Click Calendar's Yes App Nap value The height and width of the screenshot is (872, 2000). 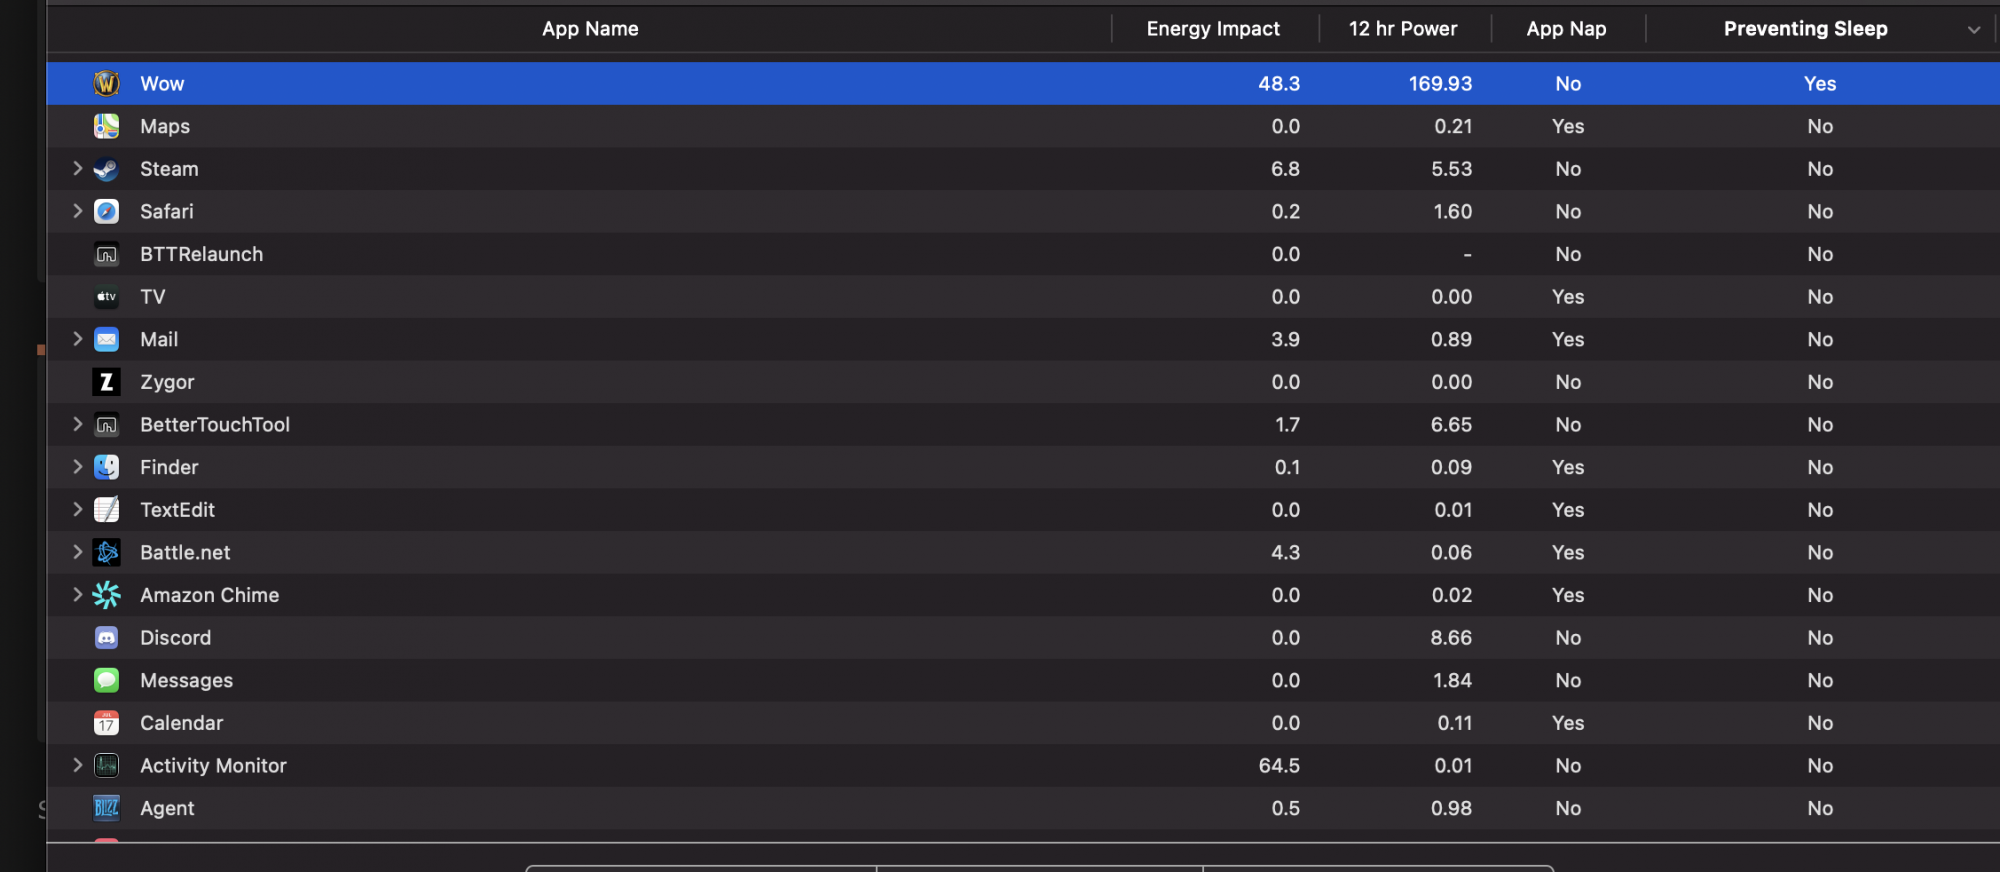click(x=1568, y=723)
